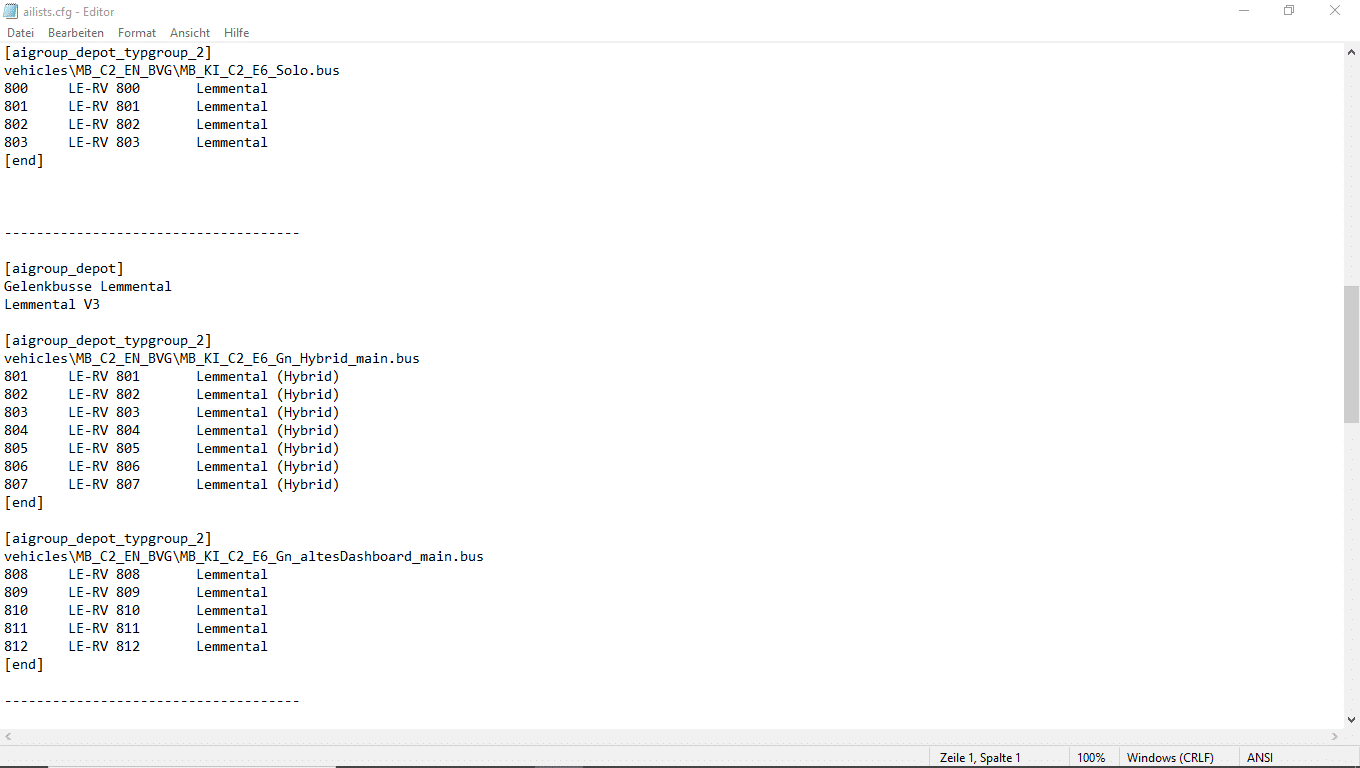Click the Notepad icon in the title bar
Viewport: 1360px width, 768px height.
pos(11,12)
